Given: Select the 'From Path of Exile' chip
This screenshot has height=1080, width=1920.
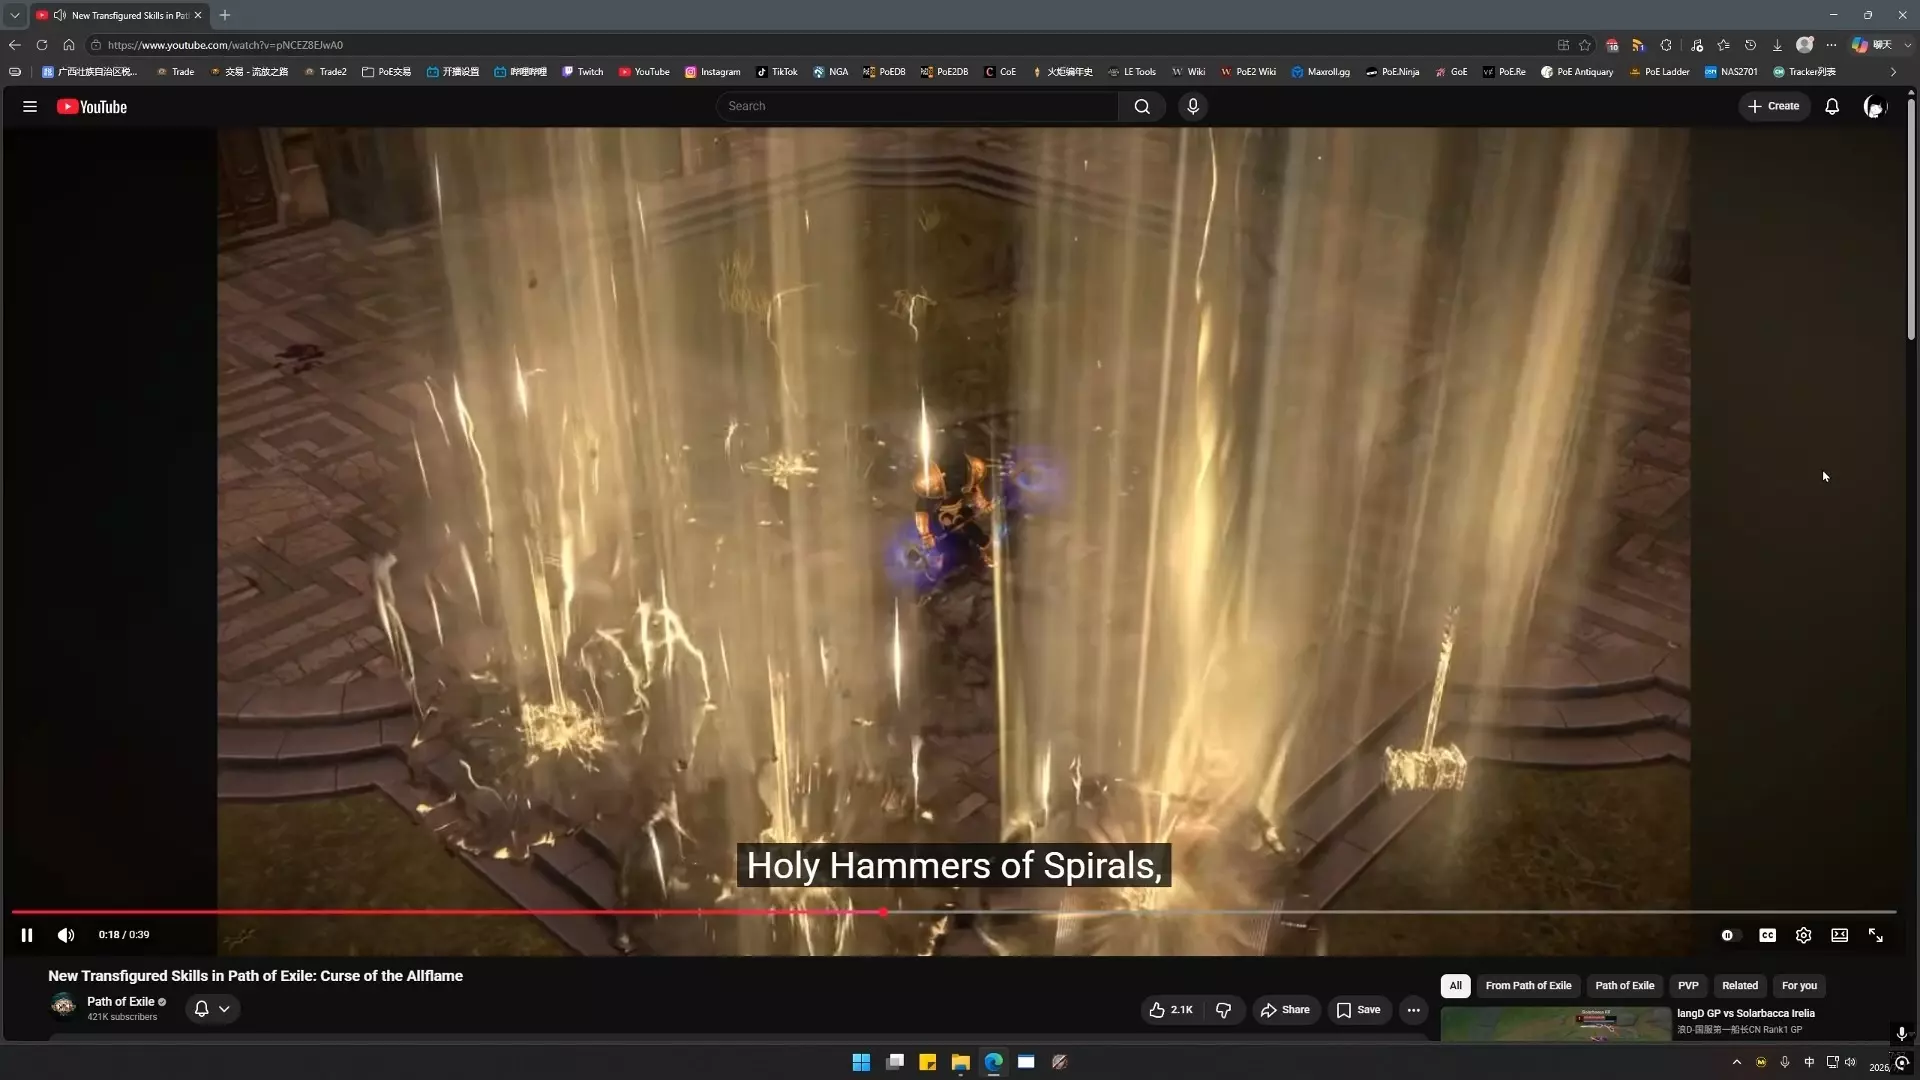Looking at the screenshot, I should pos(1528,986).
